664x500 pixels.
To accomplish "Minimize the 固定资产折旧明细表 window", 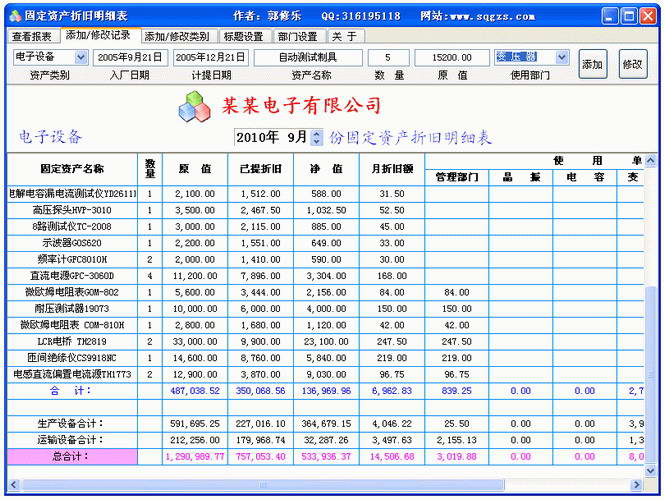I will (610, 16).
